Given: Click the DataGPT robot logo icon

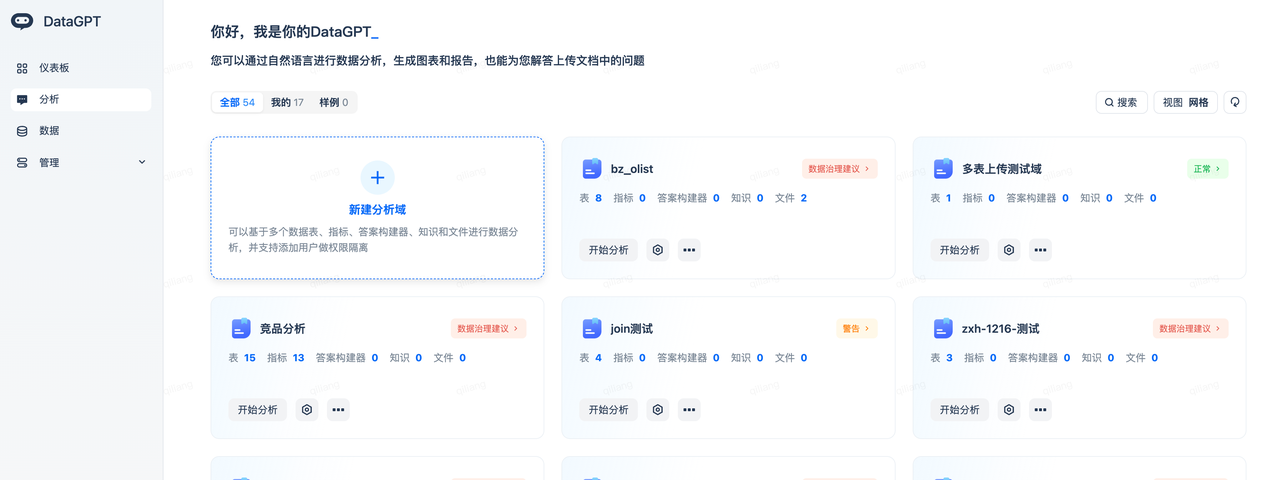Looking at the screenshot, I should click(x=22, y=21).
